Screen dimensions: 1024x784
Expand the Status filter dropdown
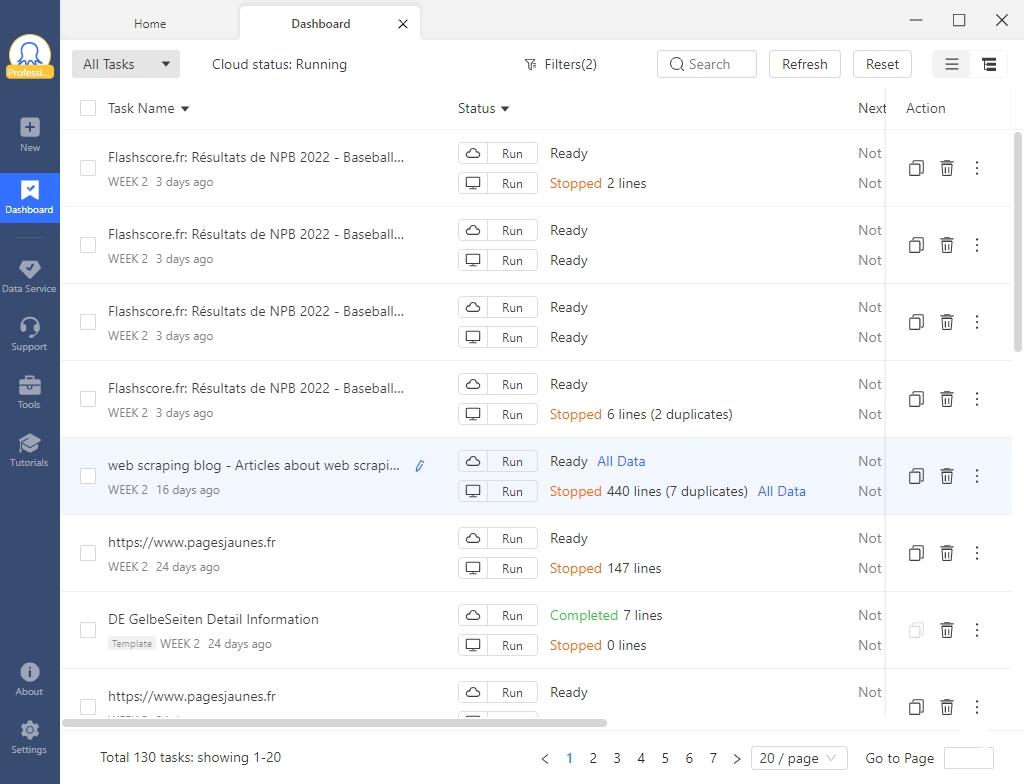point(505,109)
